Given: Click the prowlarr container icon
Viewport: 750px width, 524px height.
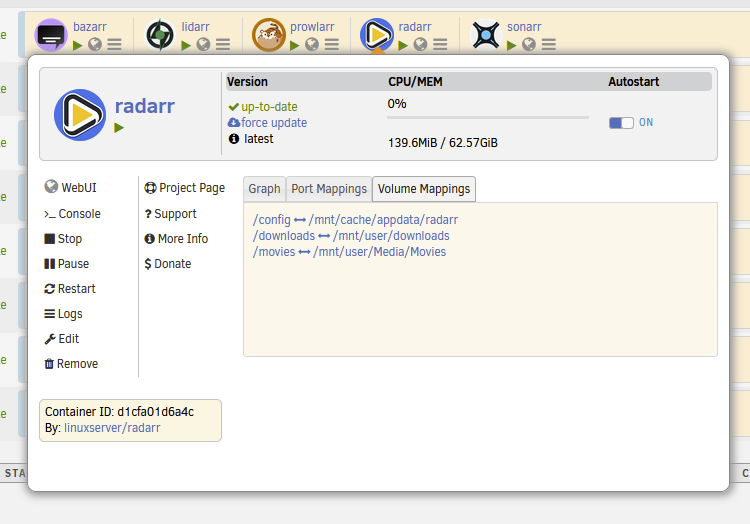Looking at the screenshot, I should (268, 34).
